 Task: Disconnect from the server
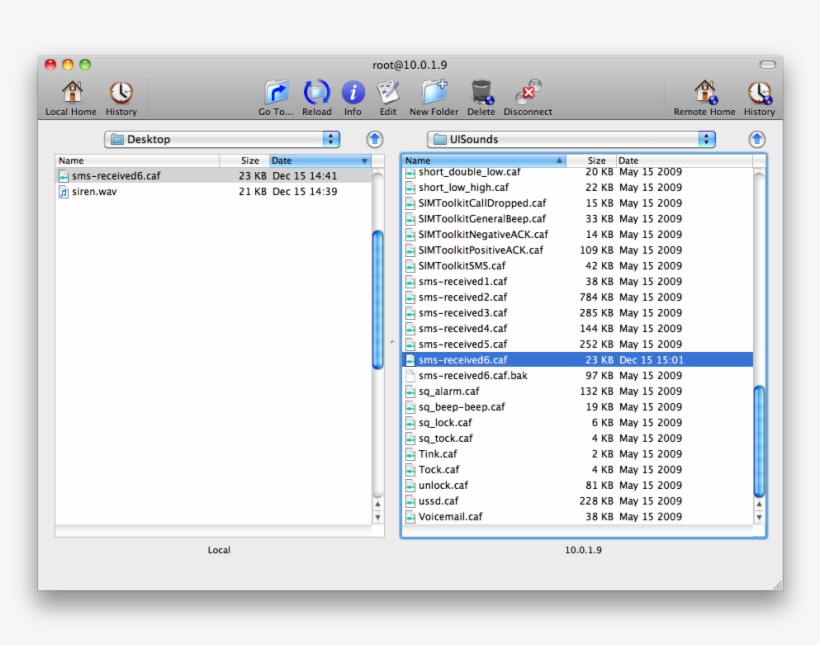pos(527,93)
